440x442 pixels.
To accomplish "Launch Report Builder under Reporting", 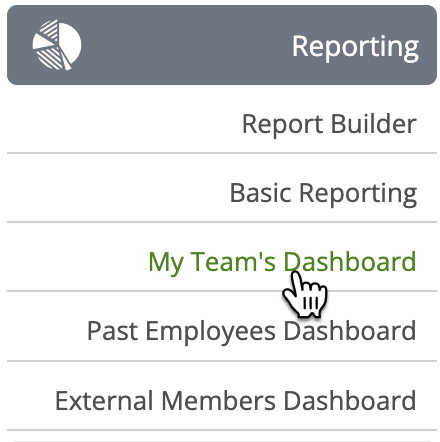I will coord(329,124).
